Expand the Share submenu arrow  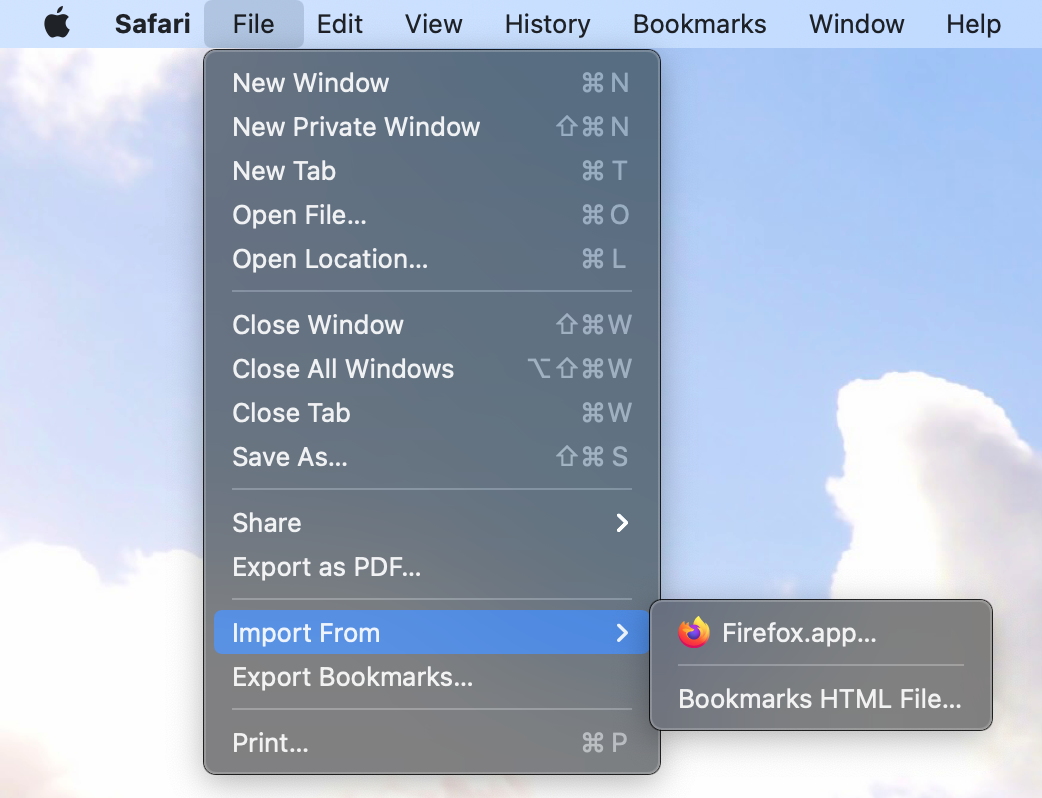[x=622, y=523]
